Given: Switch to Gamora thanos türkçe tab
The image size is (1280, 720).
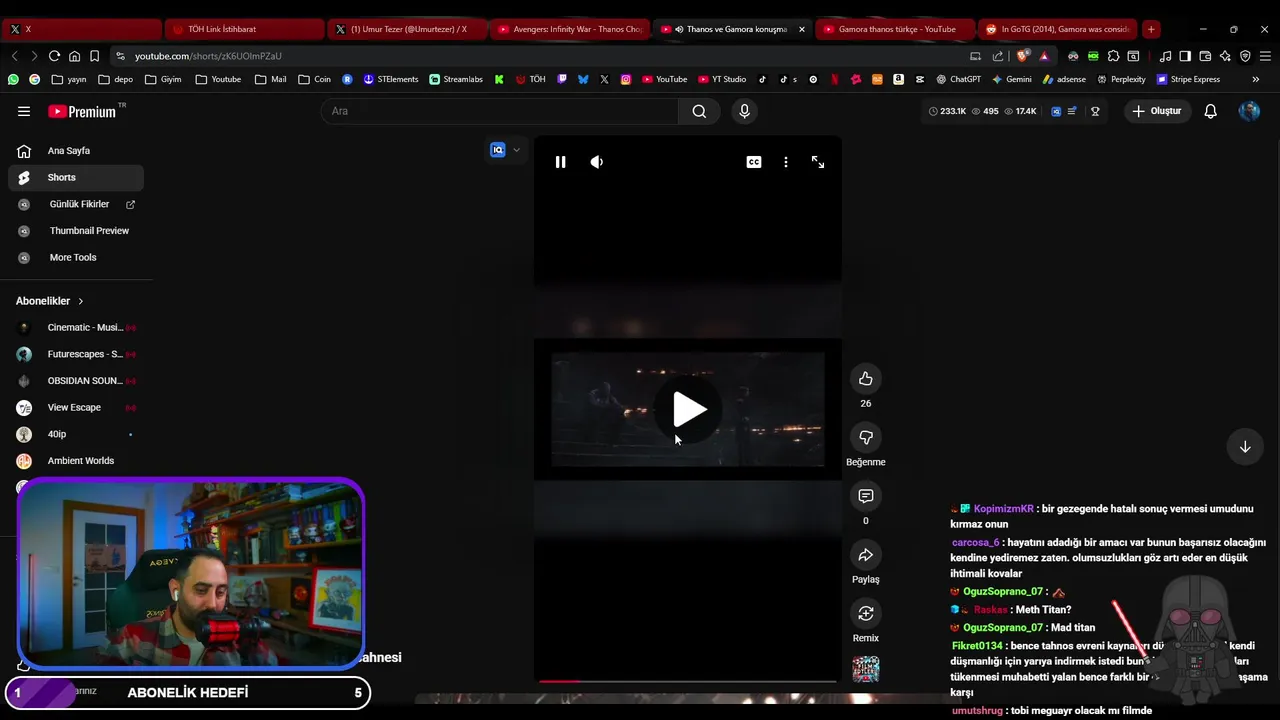Looking at the screenshot, I should (894, 29).
